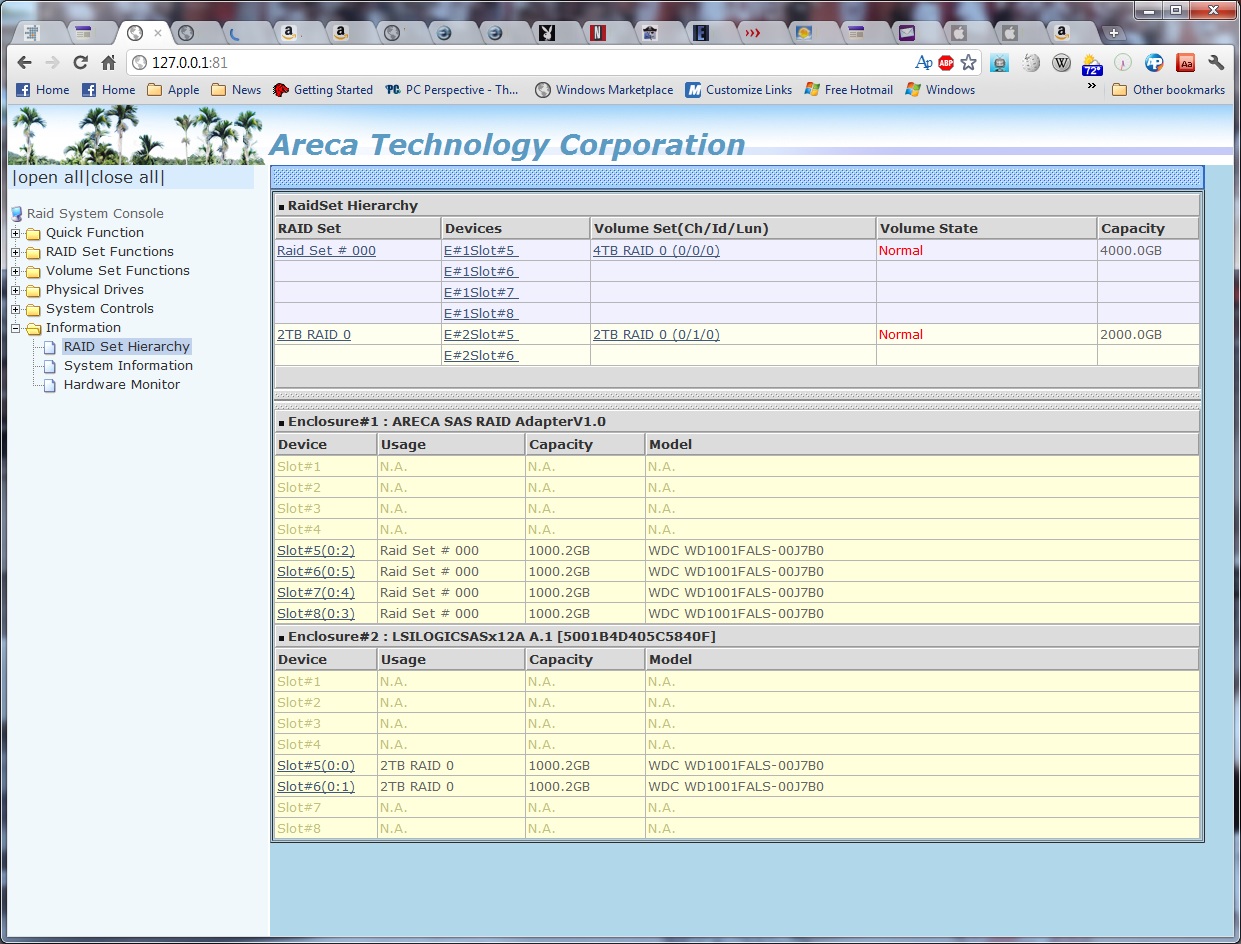The image size is (1241, 944).
Task: Expand the Physical Drives node
Action: point(15,290)
